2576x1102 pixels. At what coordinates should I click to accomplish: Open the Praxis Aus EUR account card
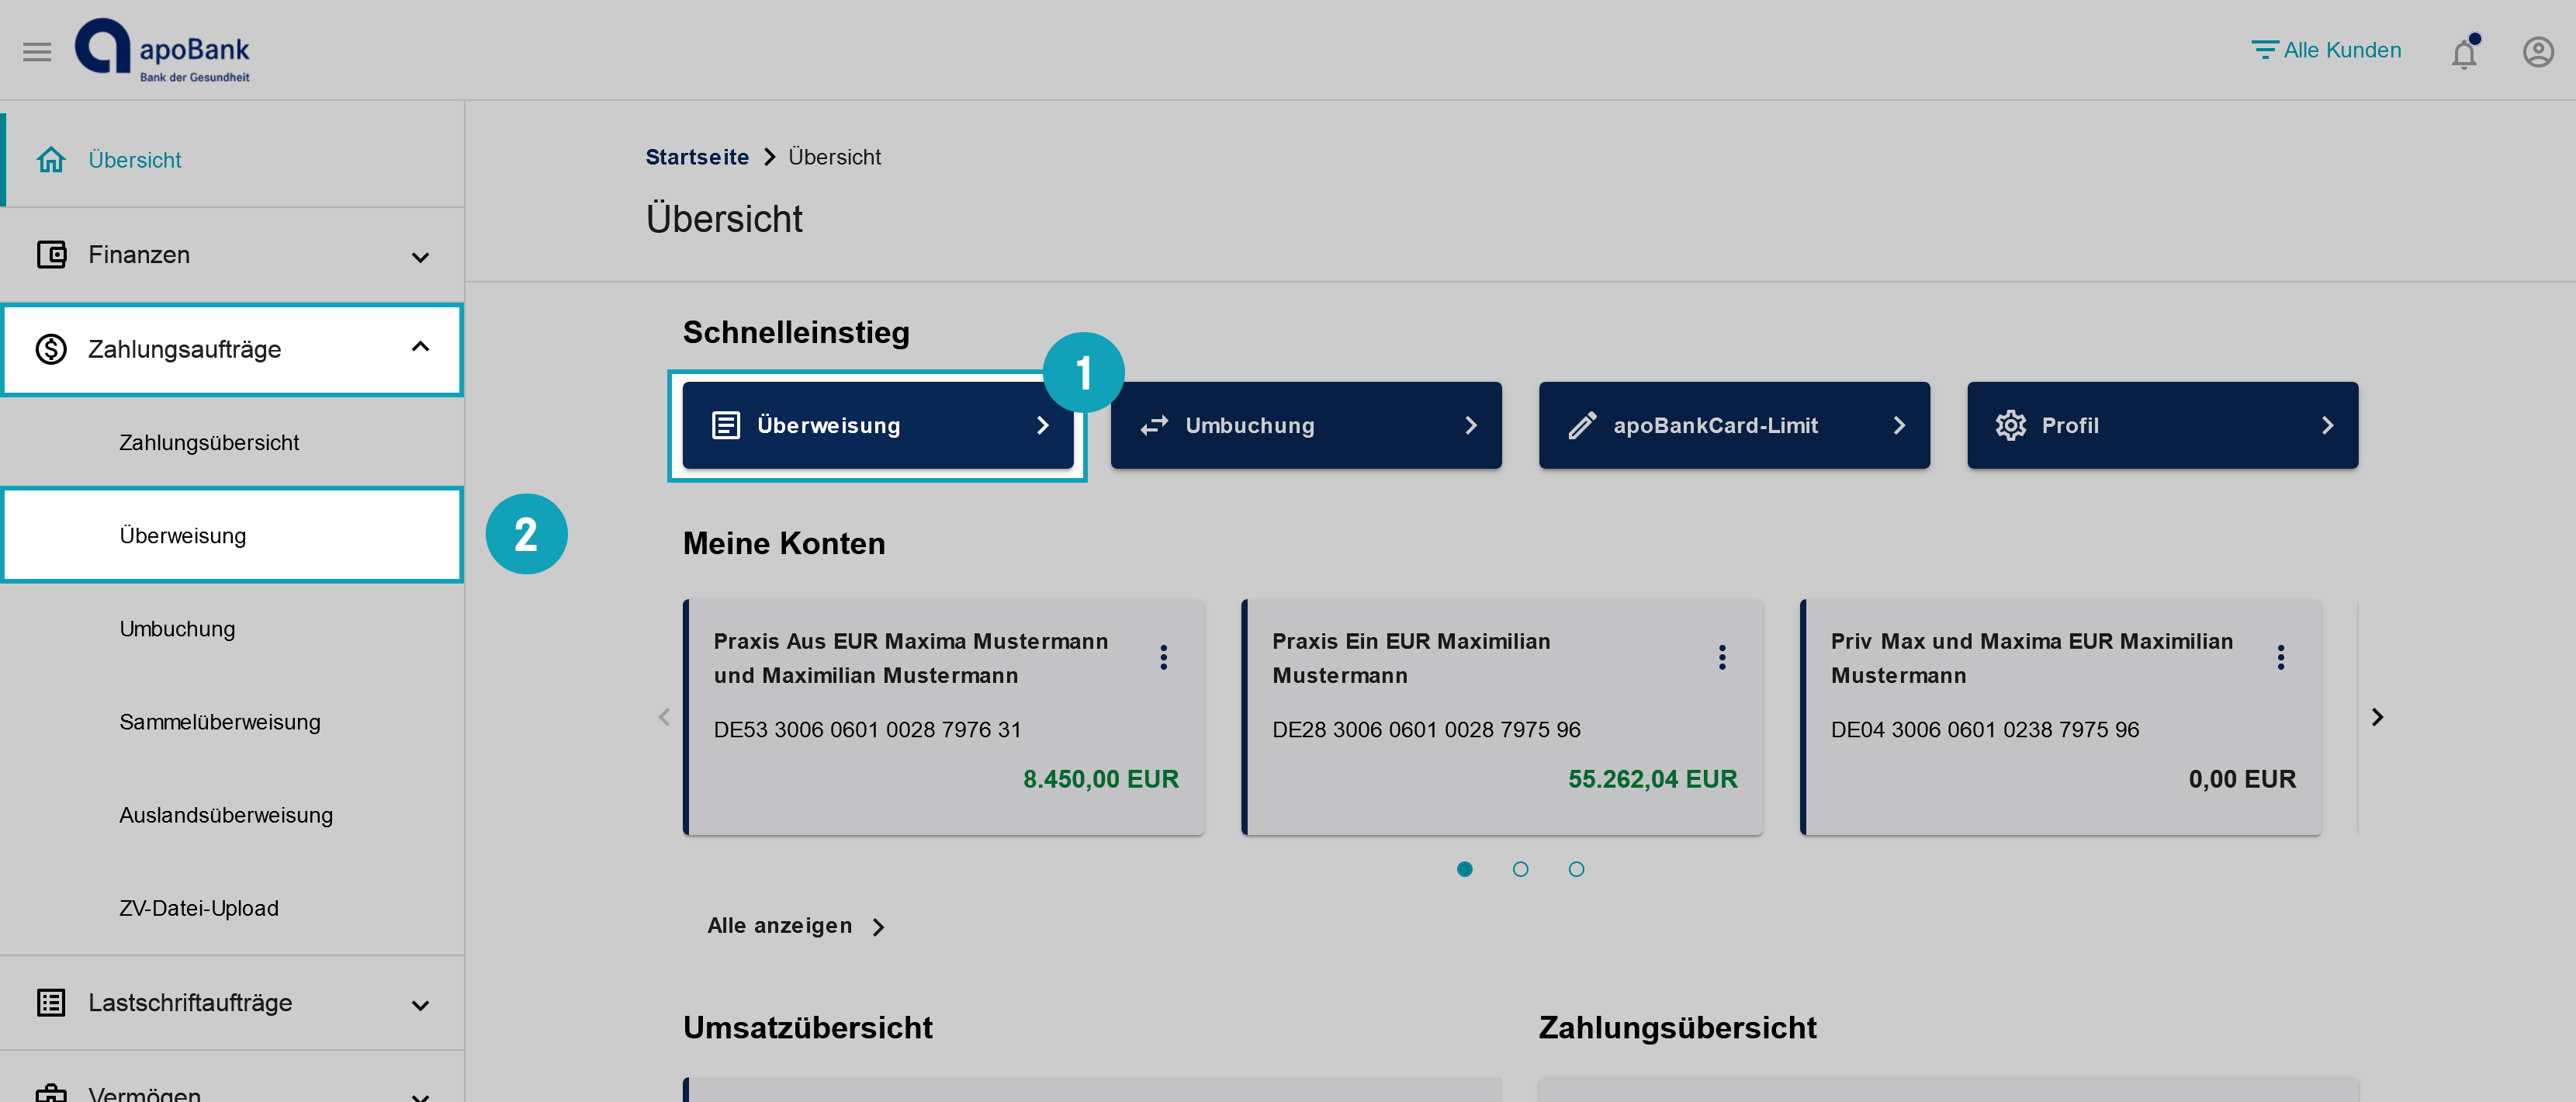pos(943,717)
